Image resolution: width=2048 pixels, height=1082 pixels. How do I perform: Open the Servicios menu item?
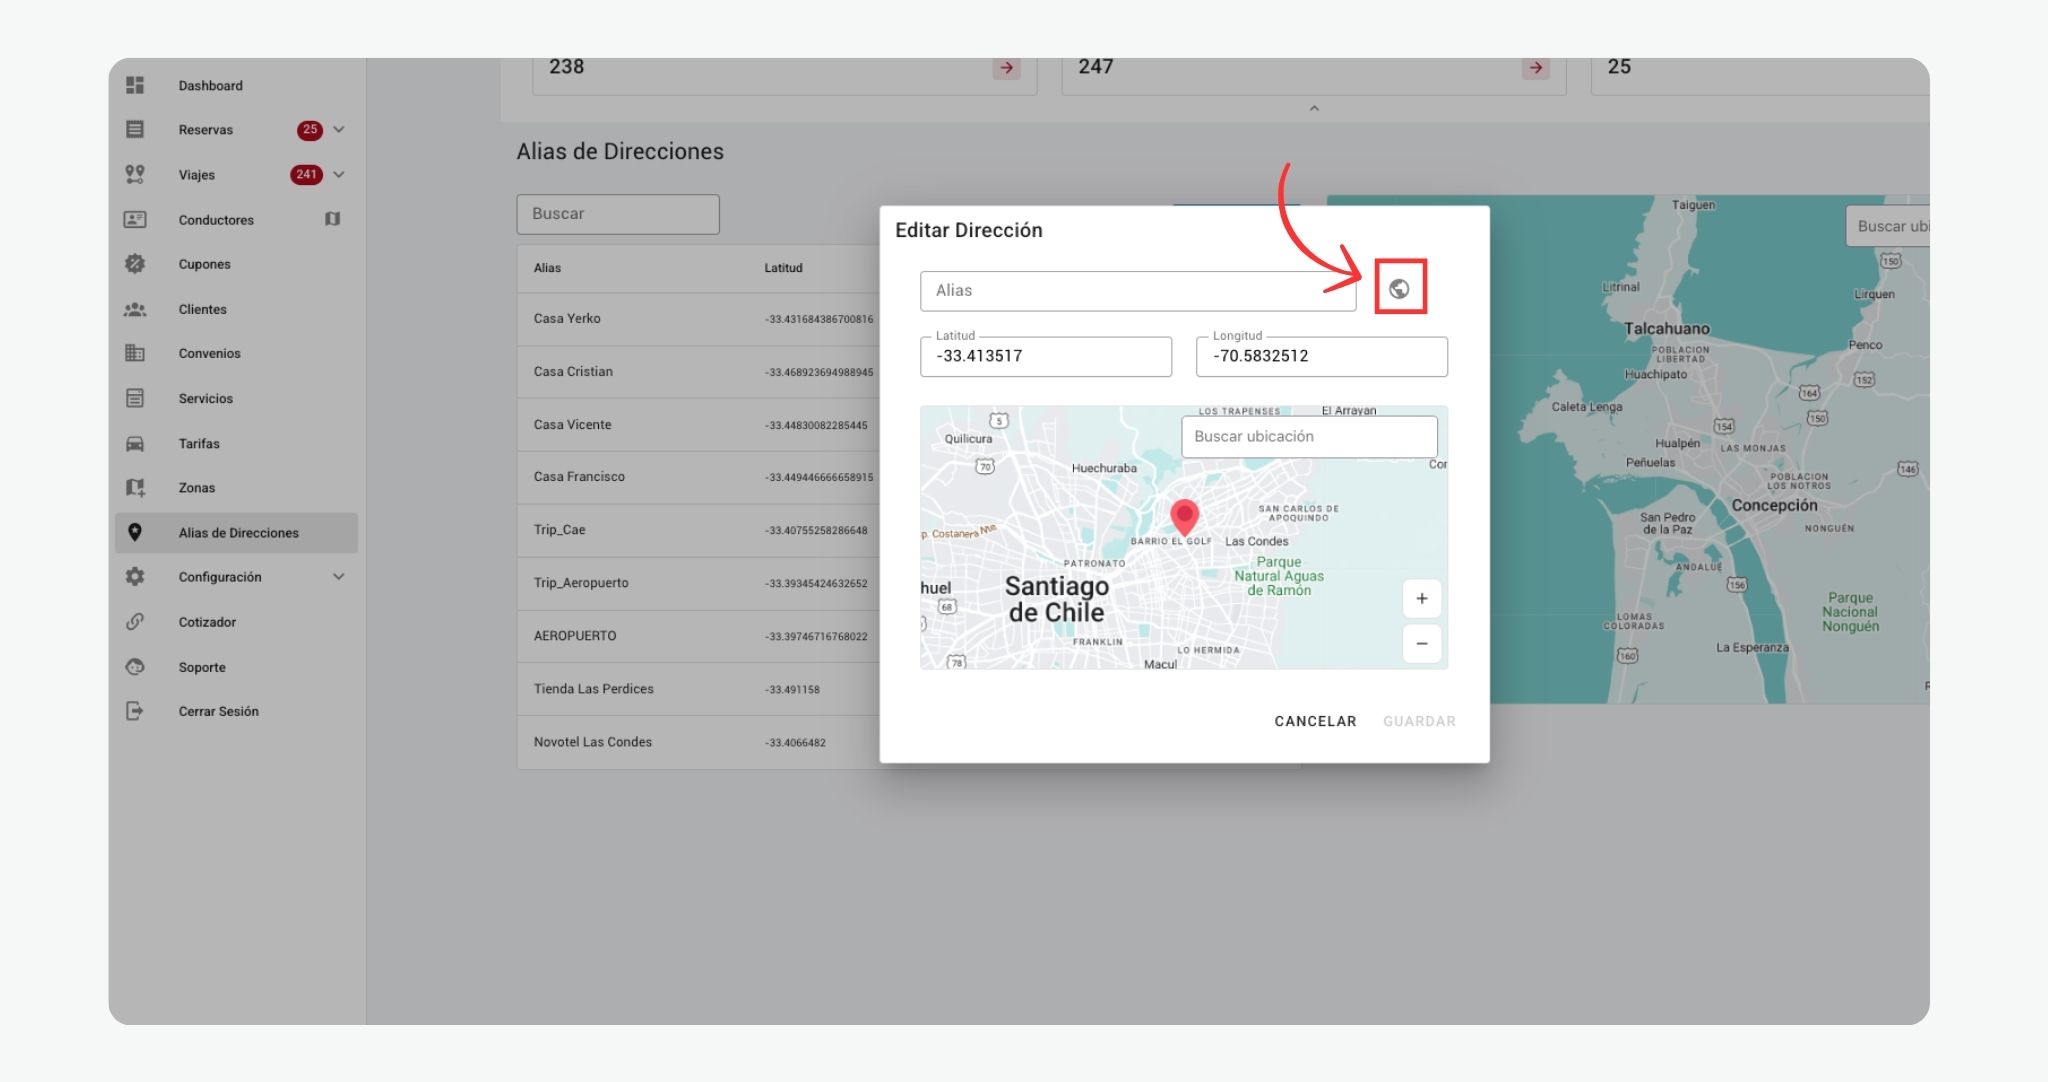(x=236, y=398)
